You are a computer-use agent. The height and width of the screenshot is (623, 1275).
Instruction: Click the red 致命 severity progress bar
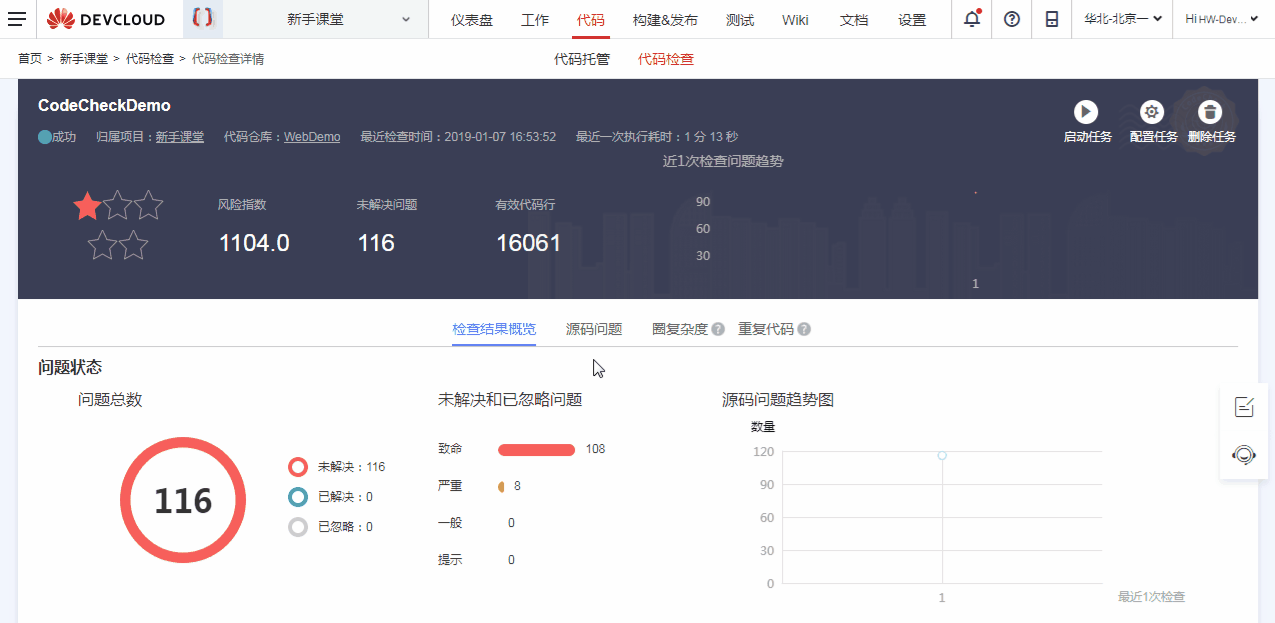(x=536, y=449)
